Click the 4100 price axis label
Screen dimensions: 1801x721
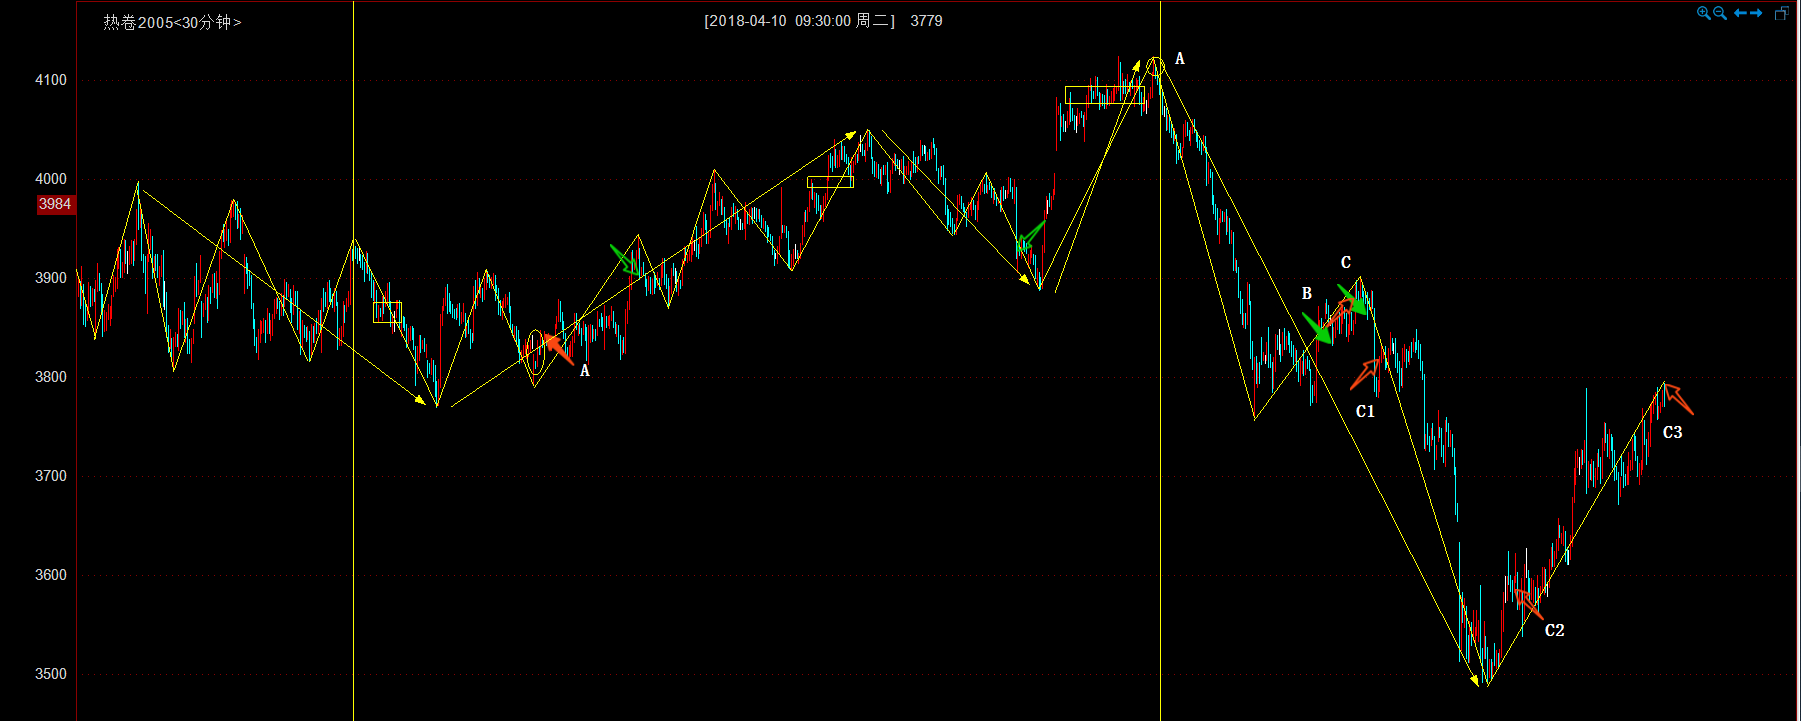click(x=51, y=80)
